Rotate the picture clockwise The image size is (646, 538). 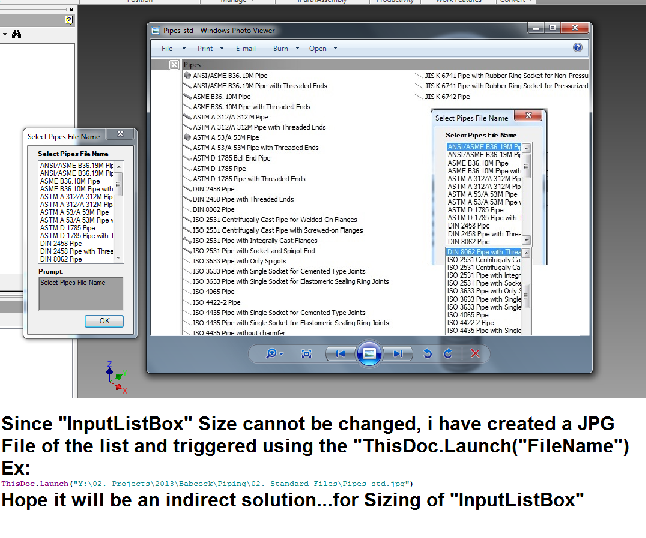coord(448,353)
